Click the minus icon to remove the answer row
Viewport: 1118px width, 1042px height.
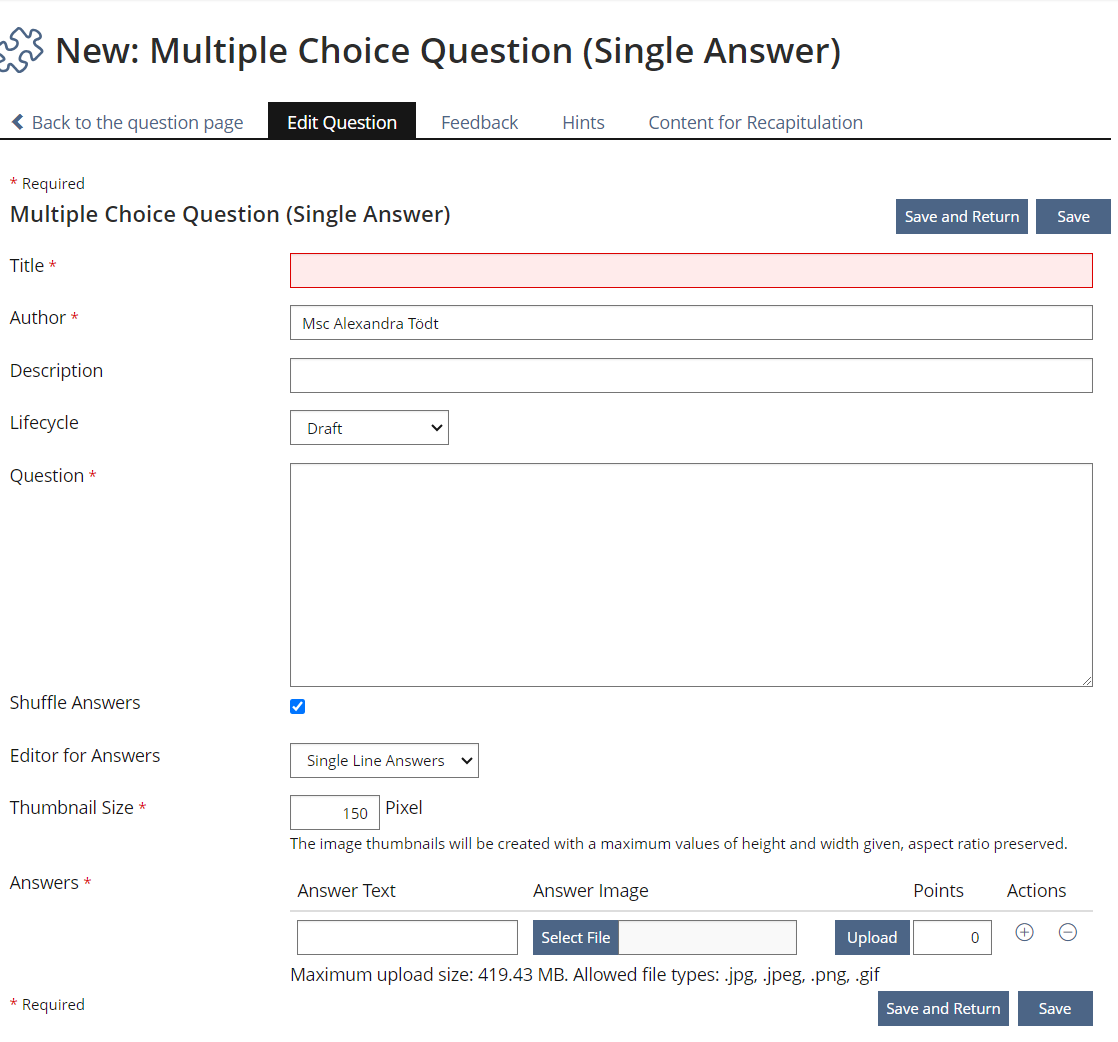(x=1068, y=932)
